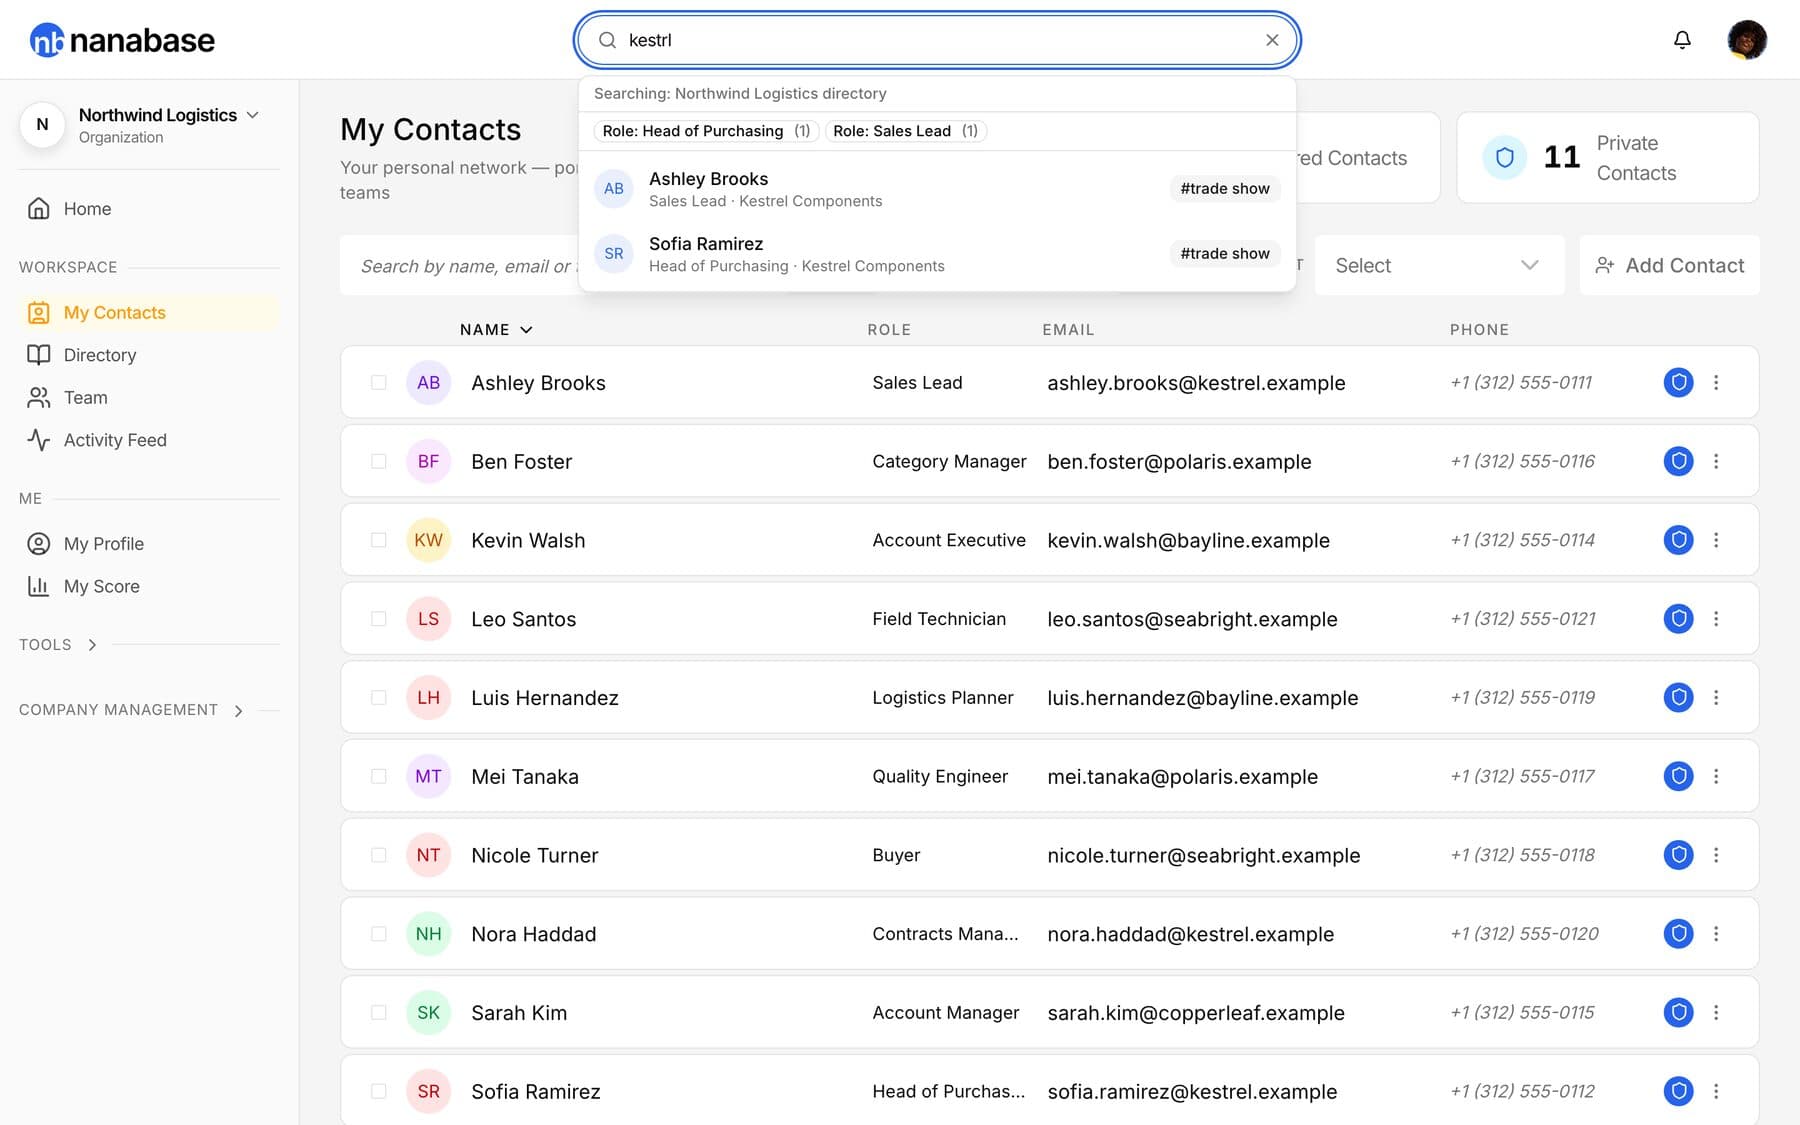
Task: Click the shield icon in Sarah Kim row
Action: click(1678, 1012)
